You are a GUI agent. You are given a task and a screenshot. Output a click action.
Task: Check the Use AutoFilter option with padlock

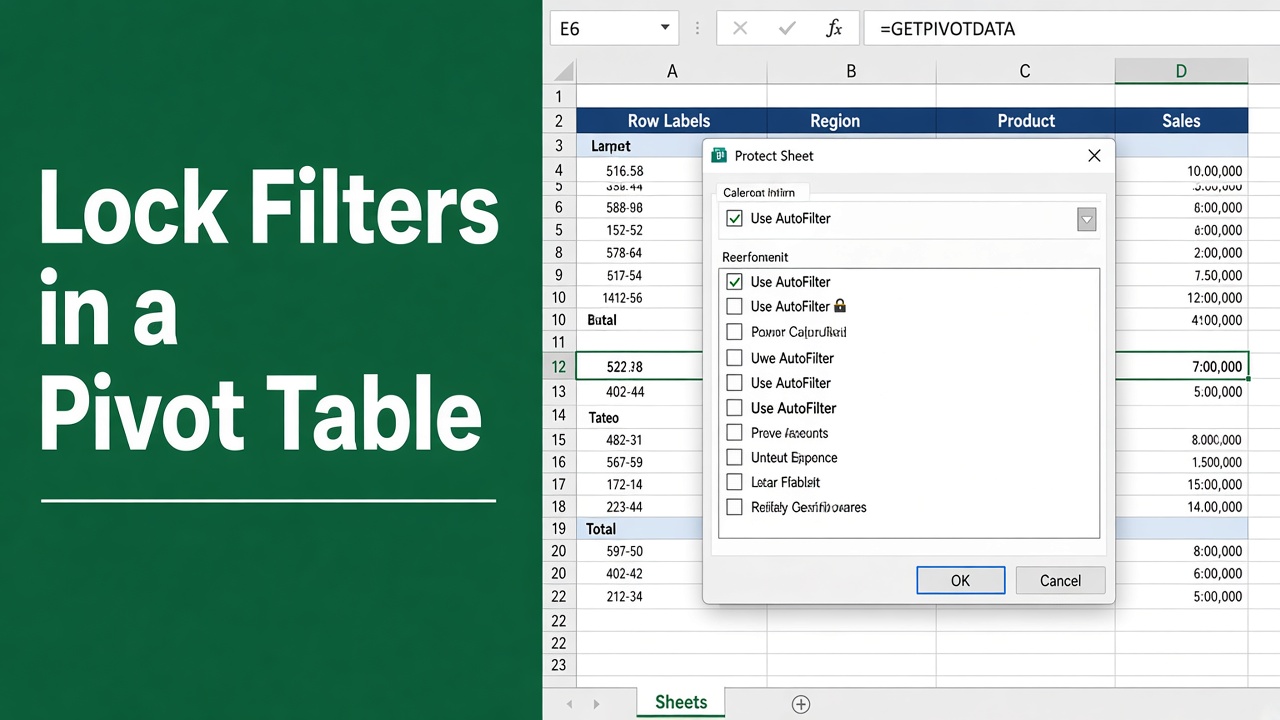pyautogui.click(x=735, y=306)
